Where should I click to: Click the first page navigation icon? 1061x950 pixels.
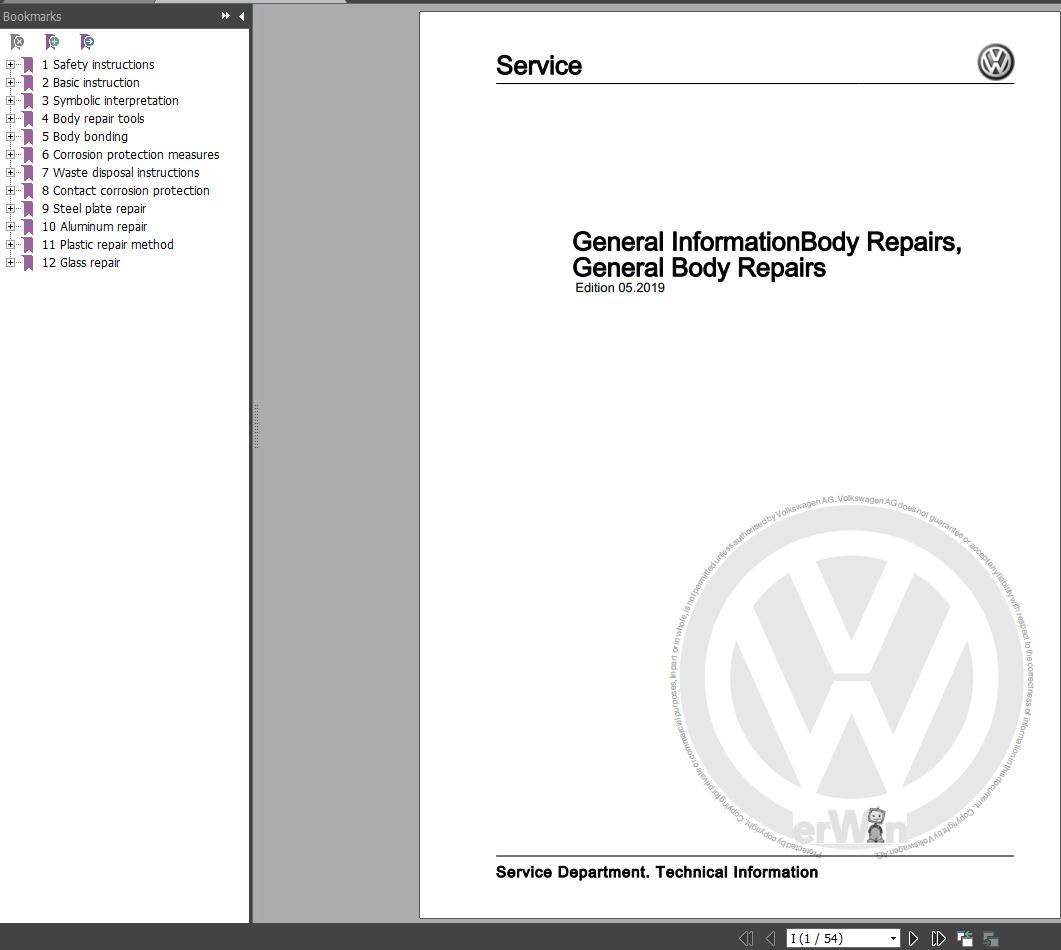(746, 938)
